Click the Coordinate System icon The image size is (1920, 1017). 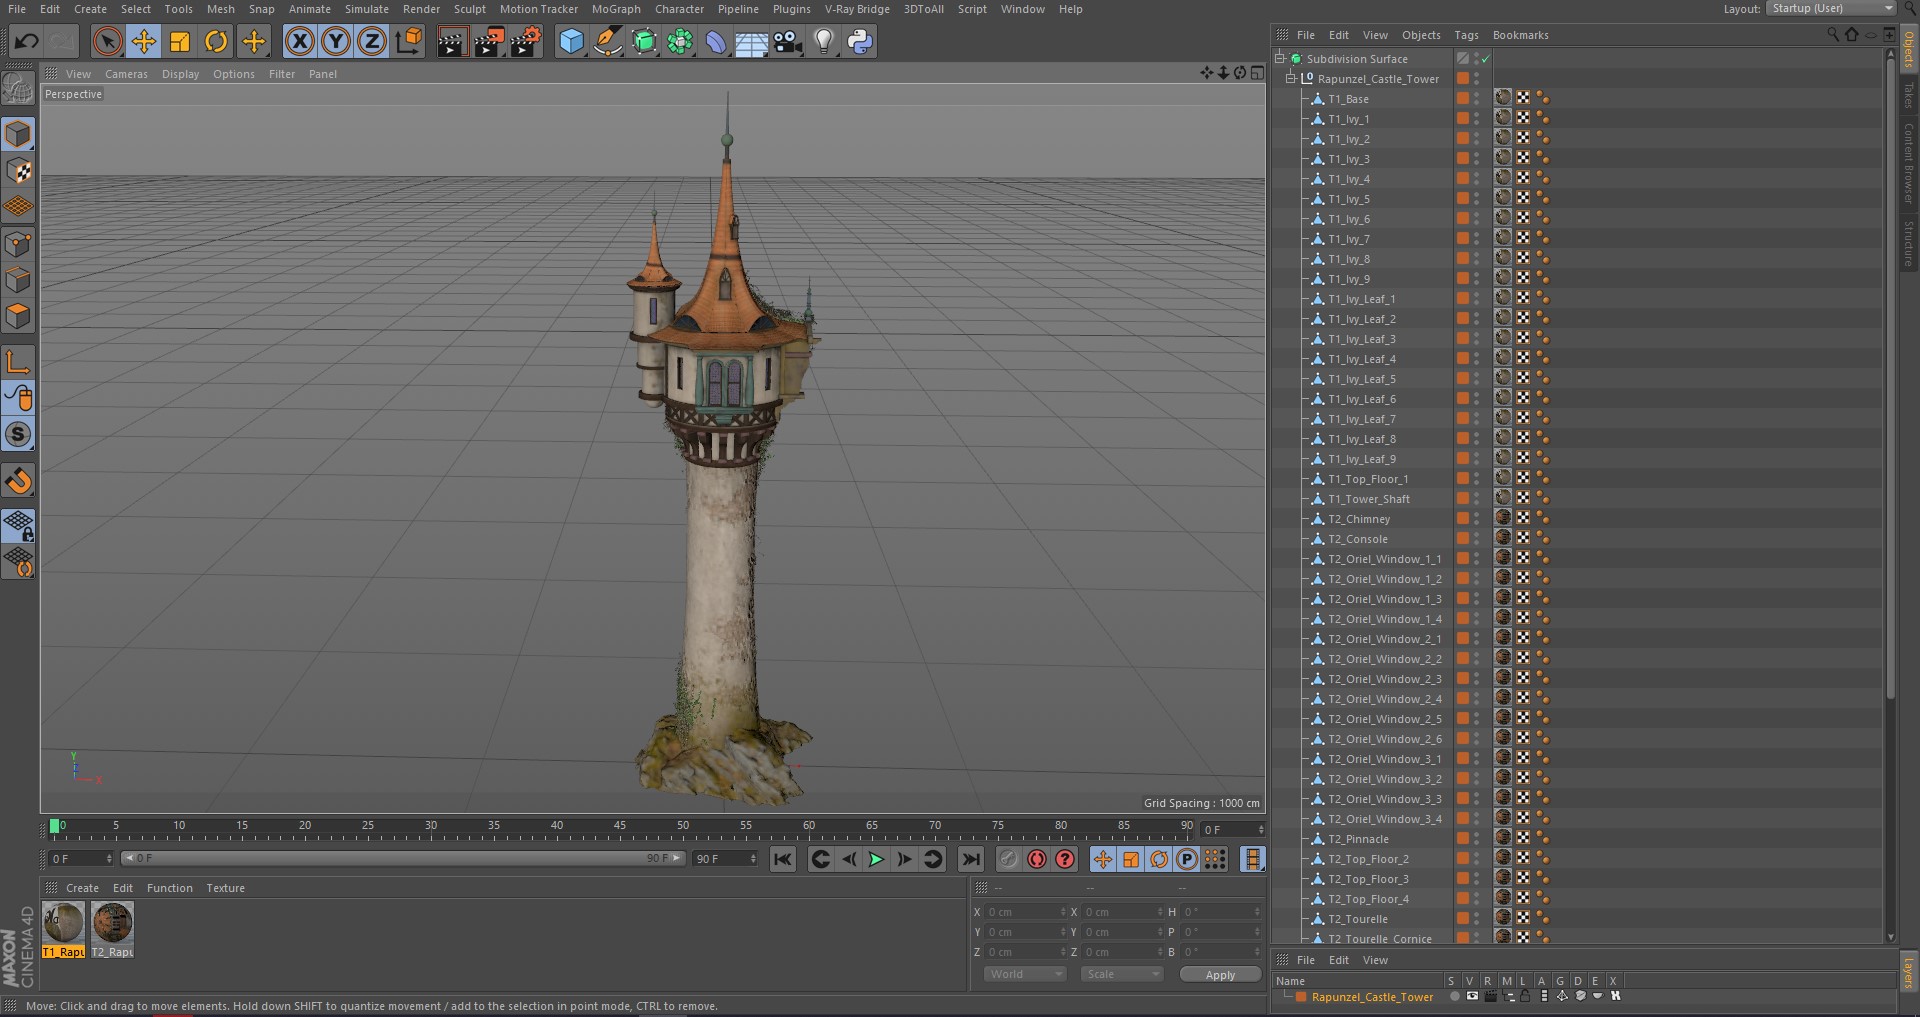click(x=409, y=41)
